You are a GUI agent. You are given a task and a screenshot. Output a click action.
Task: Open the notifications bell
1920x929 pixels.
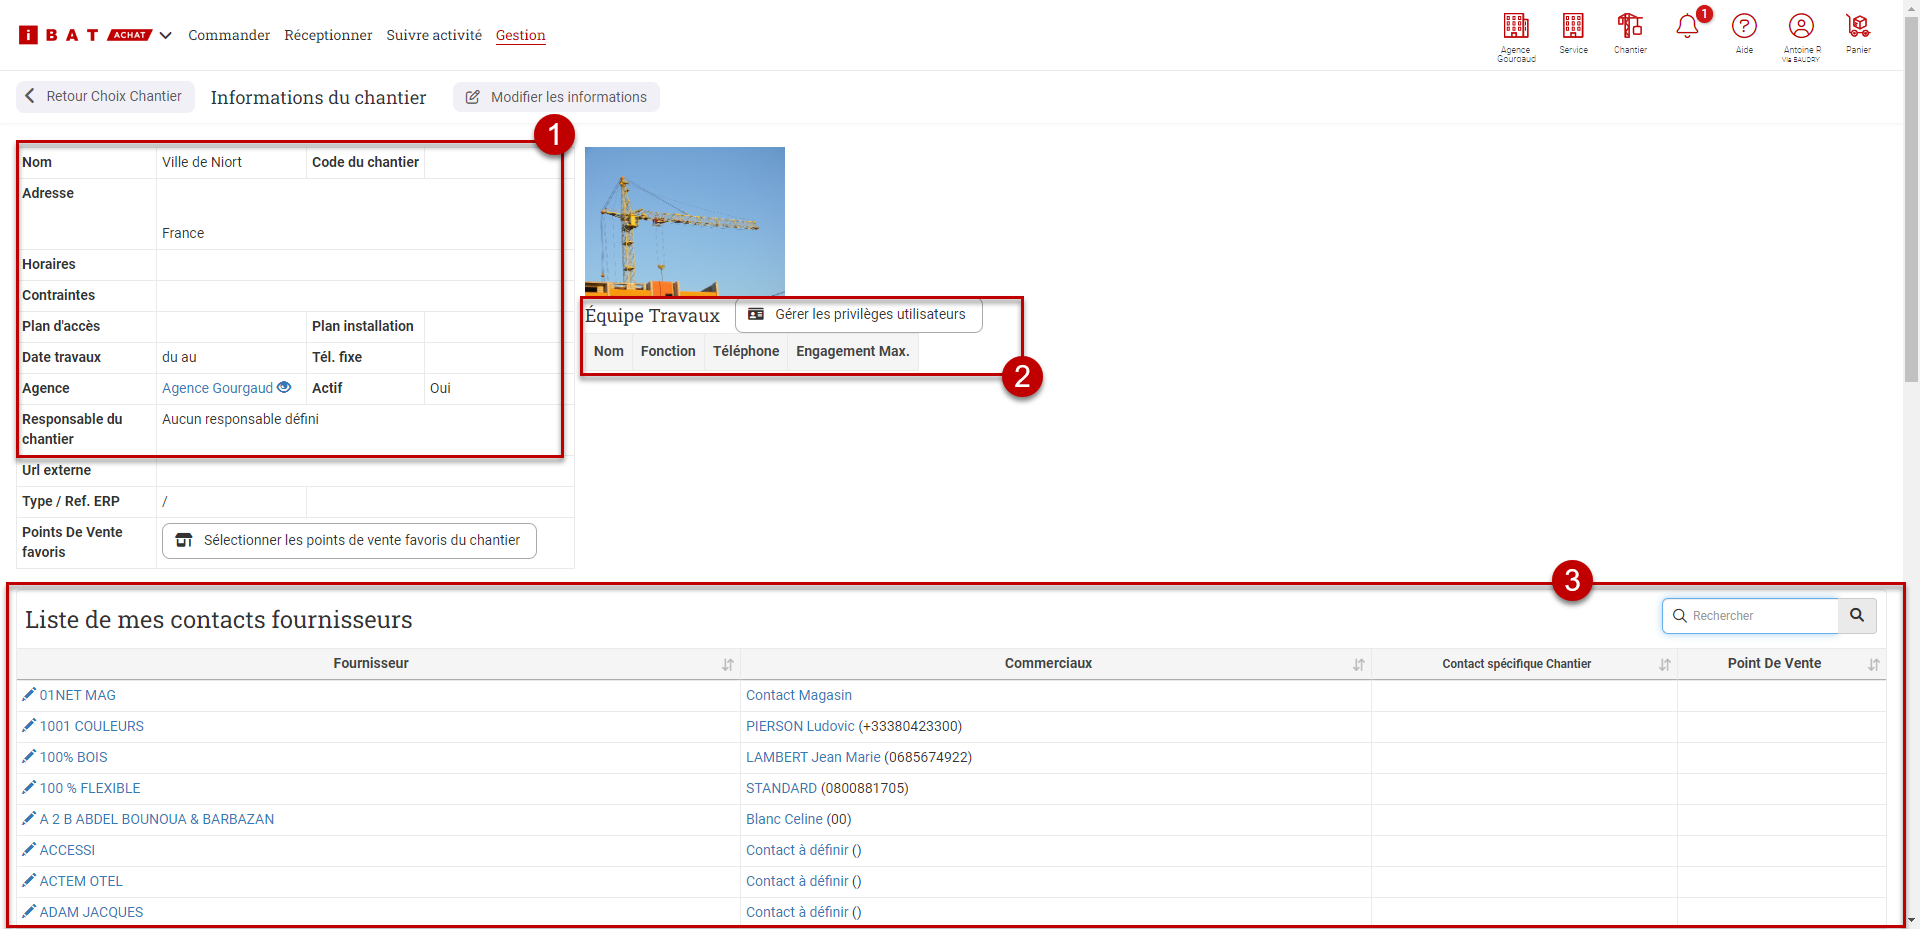pyautogui.click(x=1687, y=27)
